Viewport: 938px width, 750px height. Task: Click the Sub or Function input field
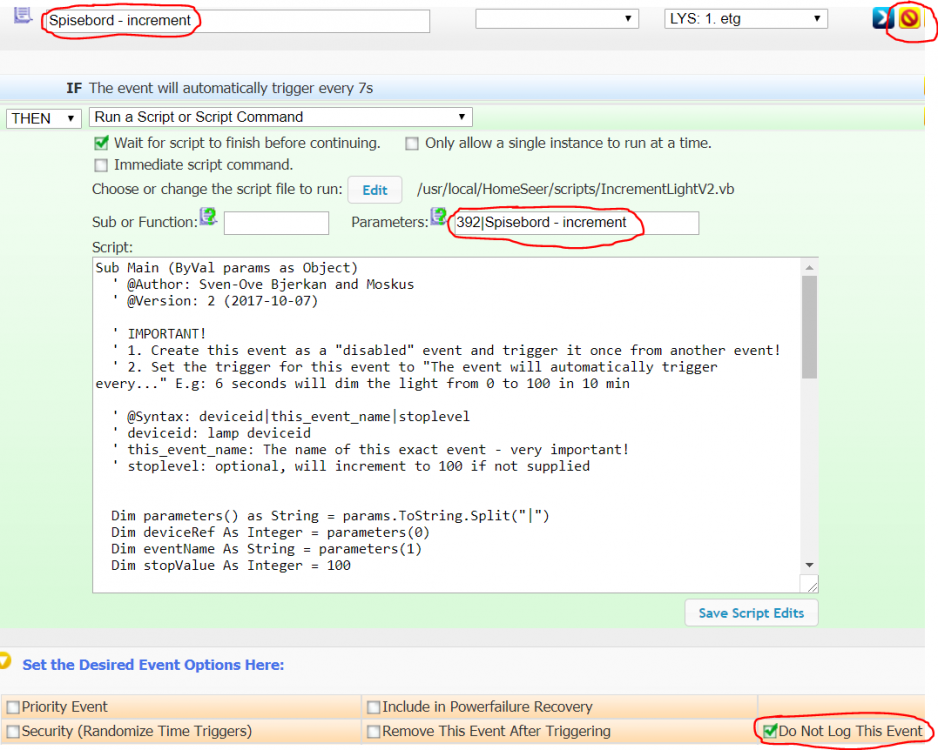click(x=276, y=223)
